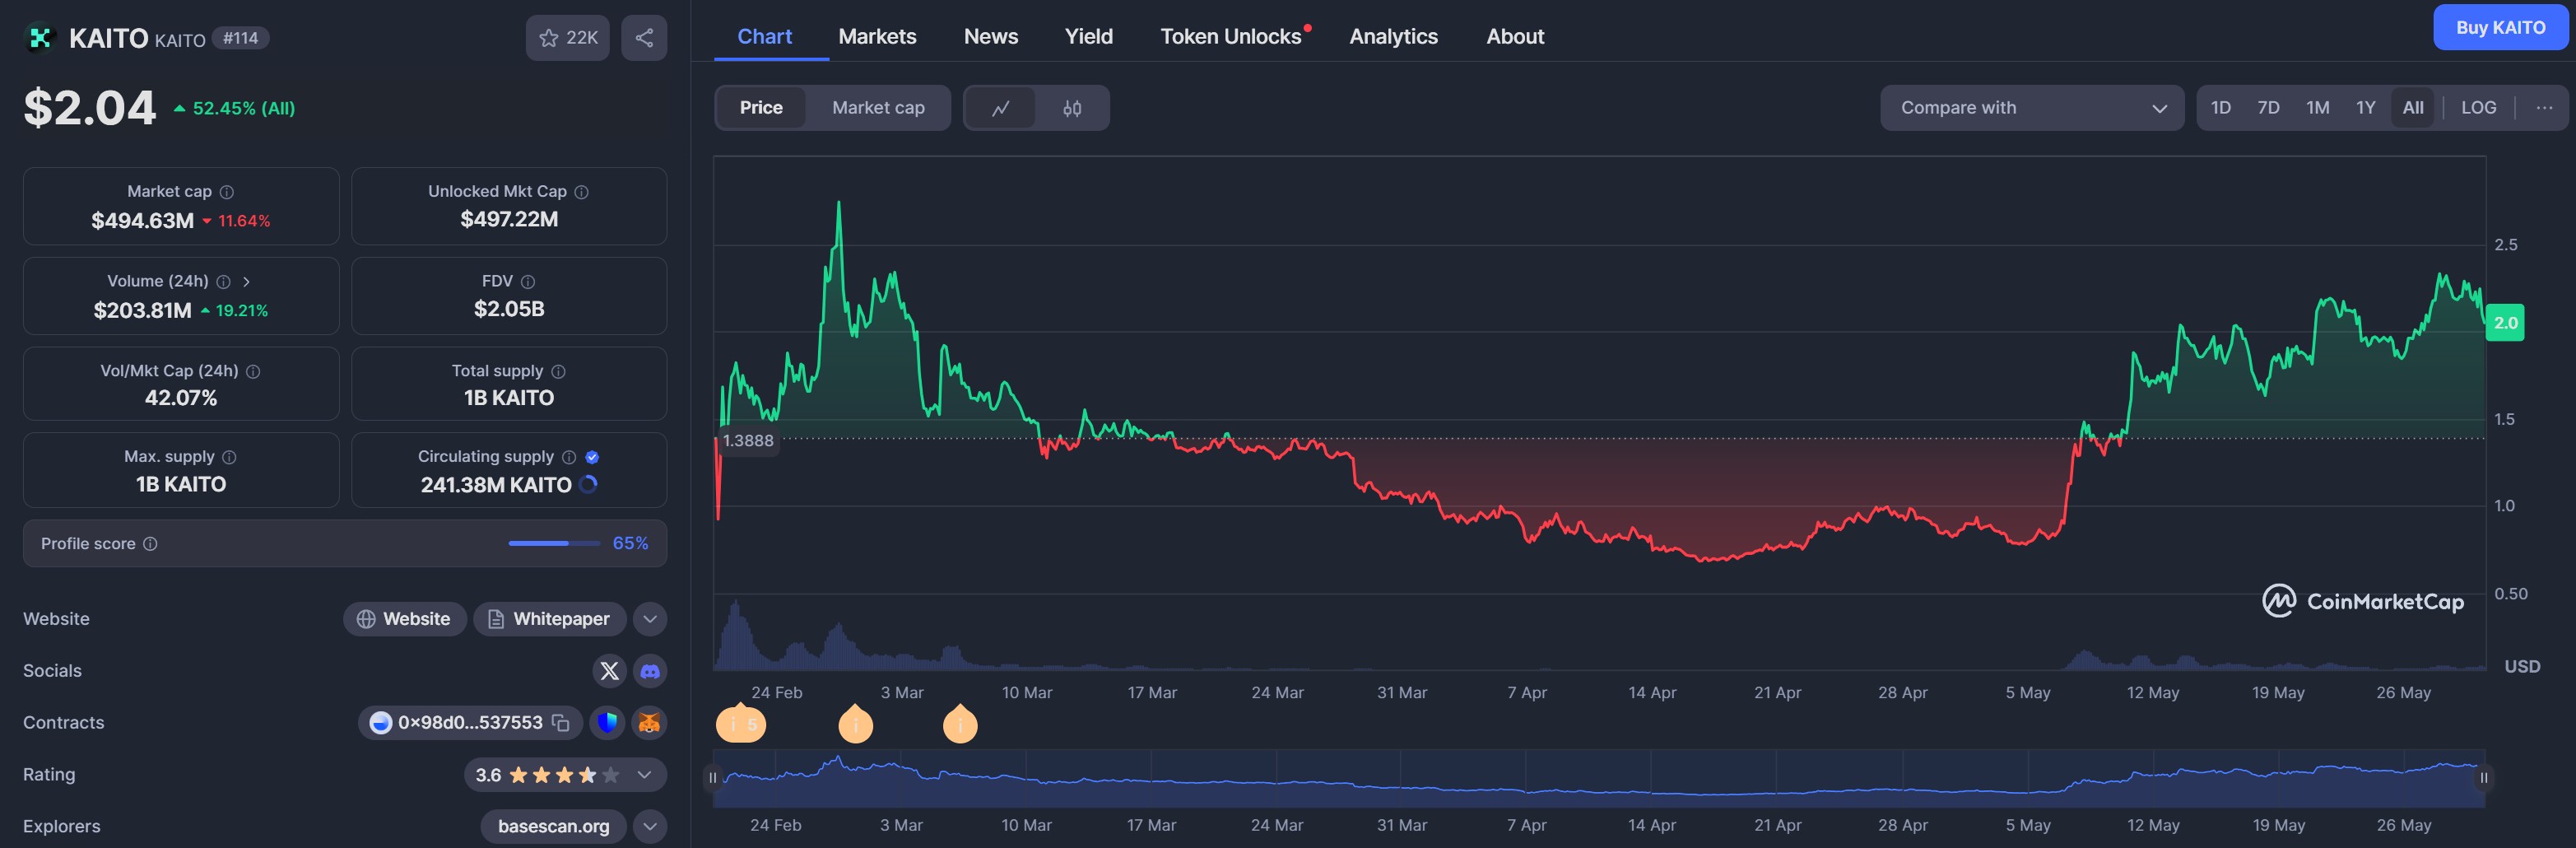Open the Website link button

(x=404, y=619)
